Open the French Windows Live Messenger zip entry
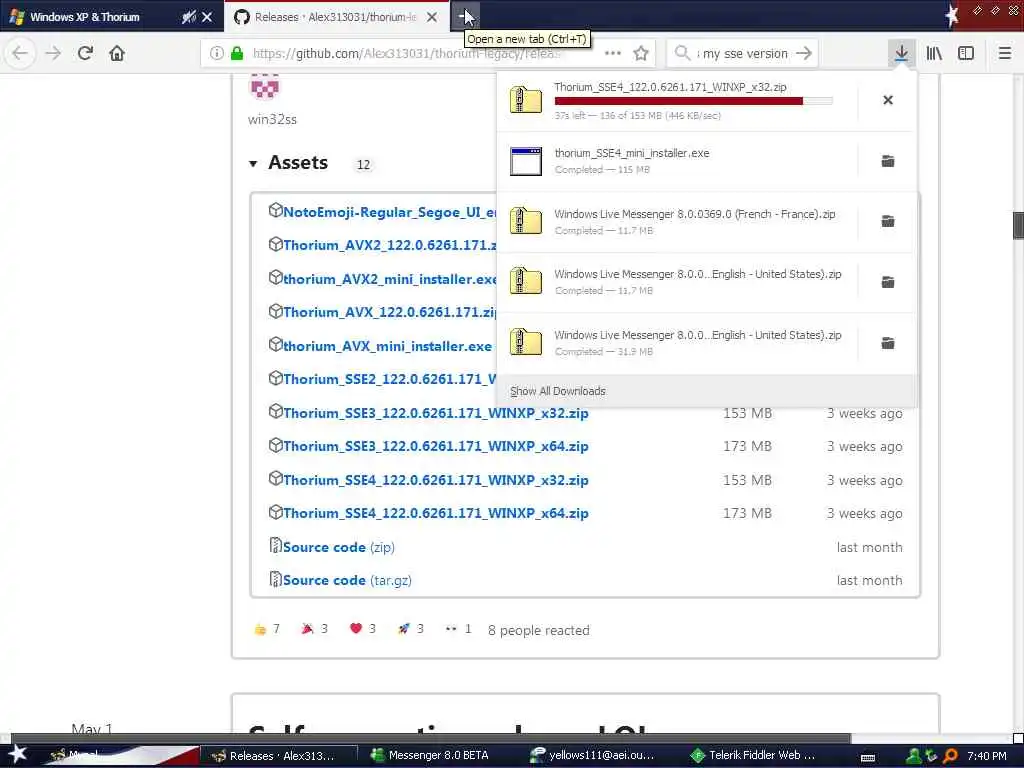This screenshot has height=768, width=1024. [x=677, y=221]
